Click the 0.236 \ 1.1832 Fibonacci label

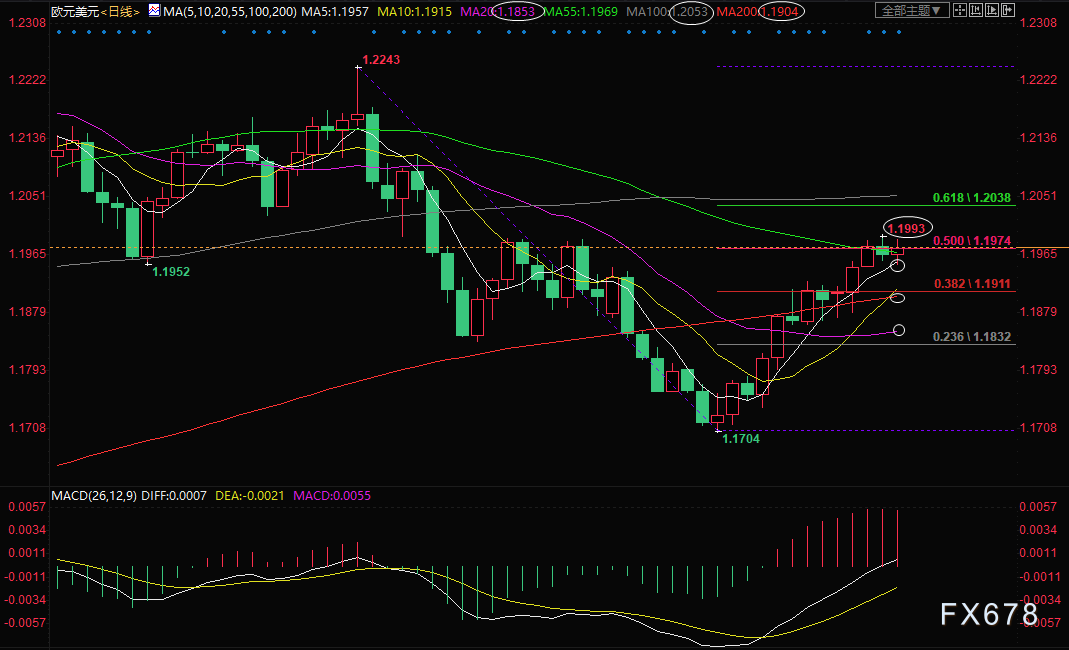pyautogui.click(x=972, y=337)
